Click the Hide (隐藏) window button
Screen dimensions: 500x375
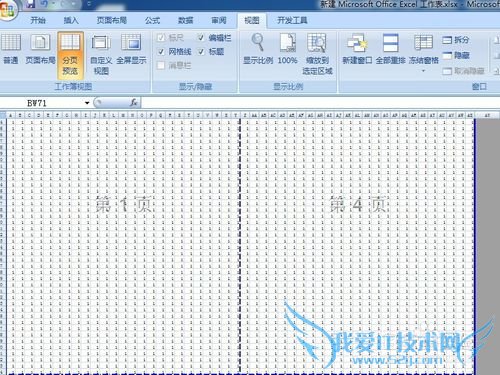click(456, 55)
